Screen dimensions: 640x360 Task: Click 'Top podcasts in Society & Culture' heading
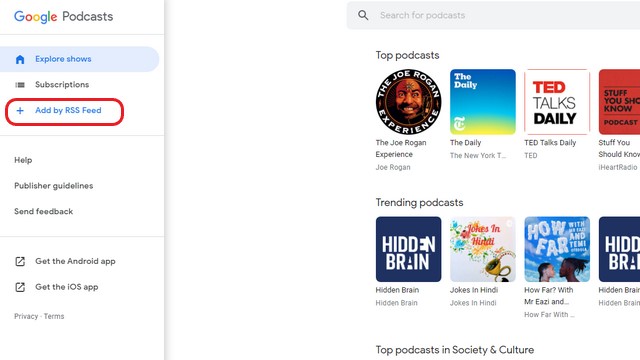455,350
